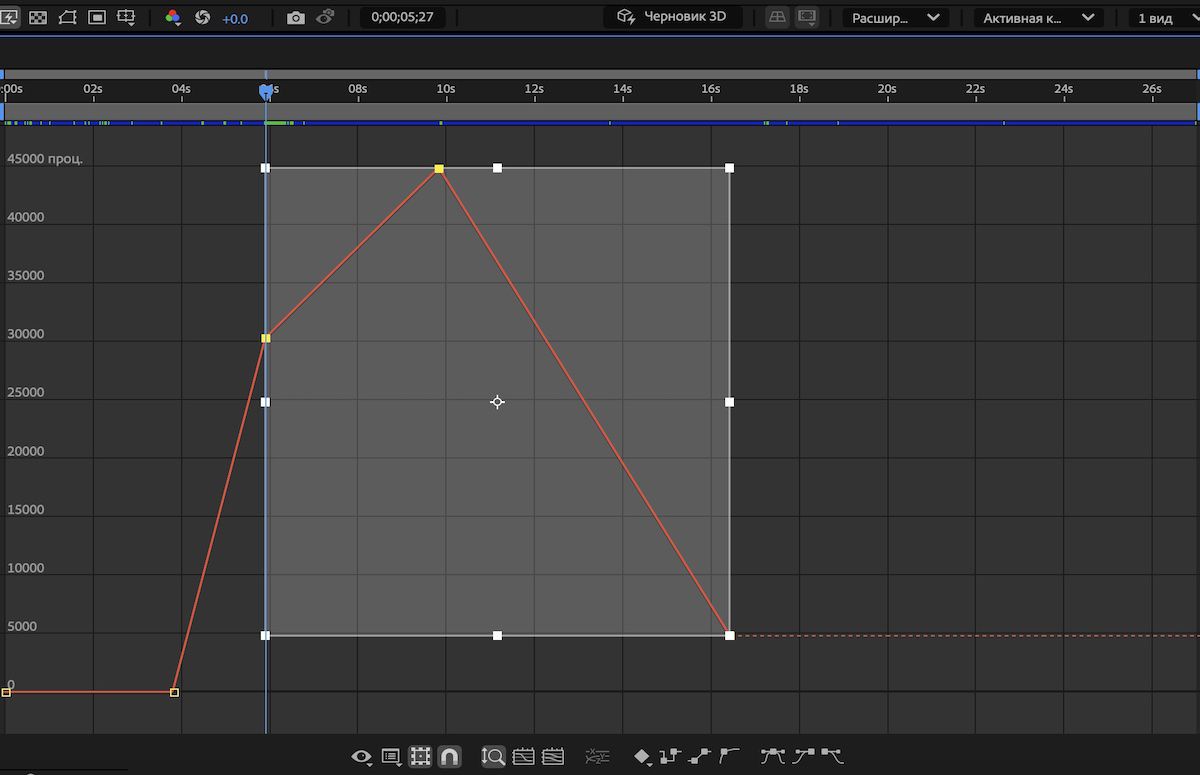Convert selected keyframes to Linear
The height and width of the screenshot is (775, 1200).
pyautogui.click(x=700, y=756)
